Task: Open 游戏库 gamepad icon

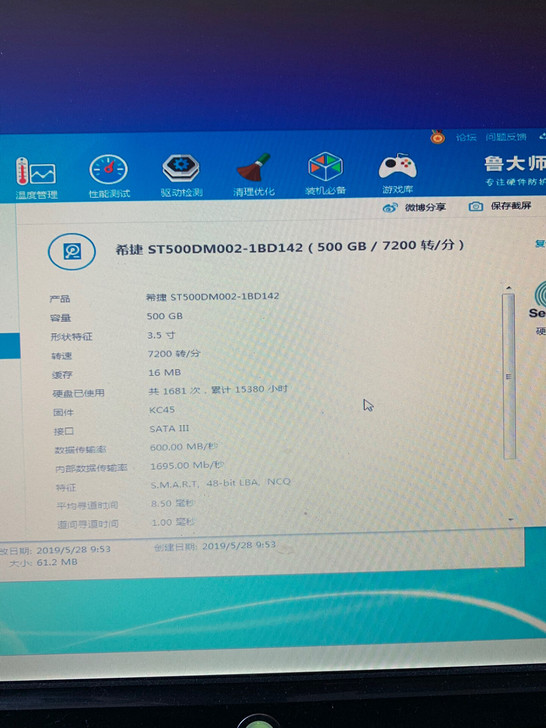Action: coord(397,173)
